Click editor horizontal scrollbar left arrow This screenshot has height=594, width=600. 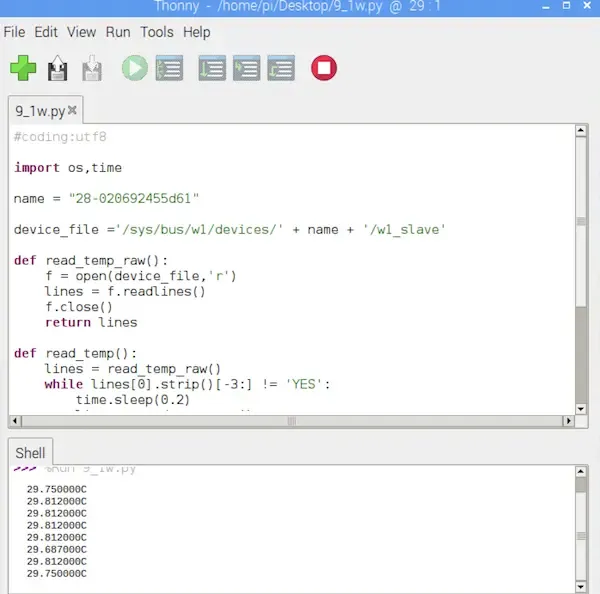(15, 421)
